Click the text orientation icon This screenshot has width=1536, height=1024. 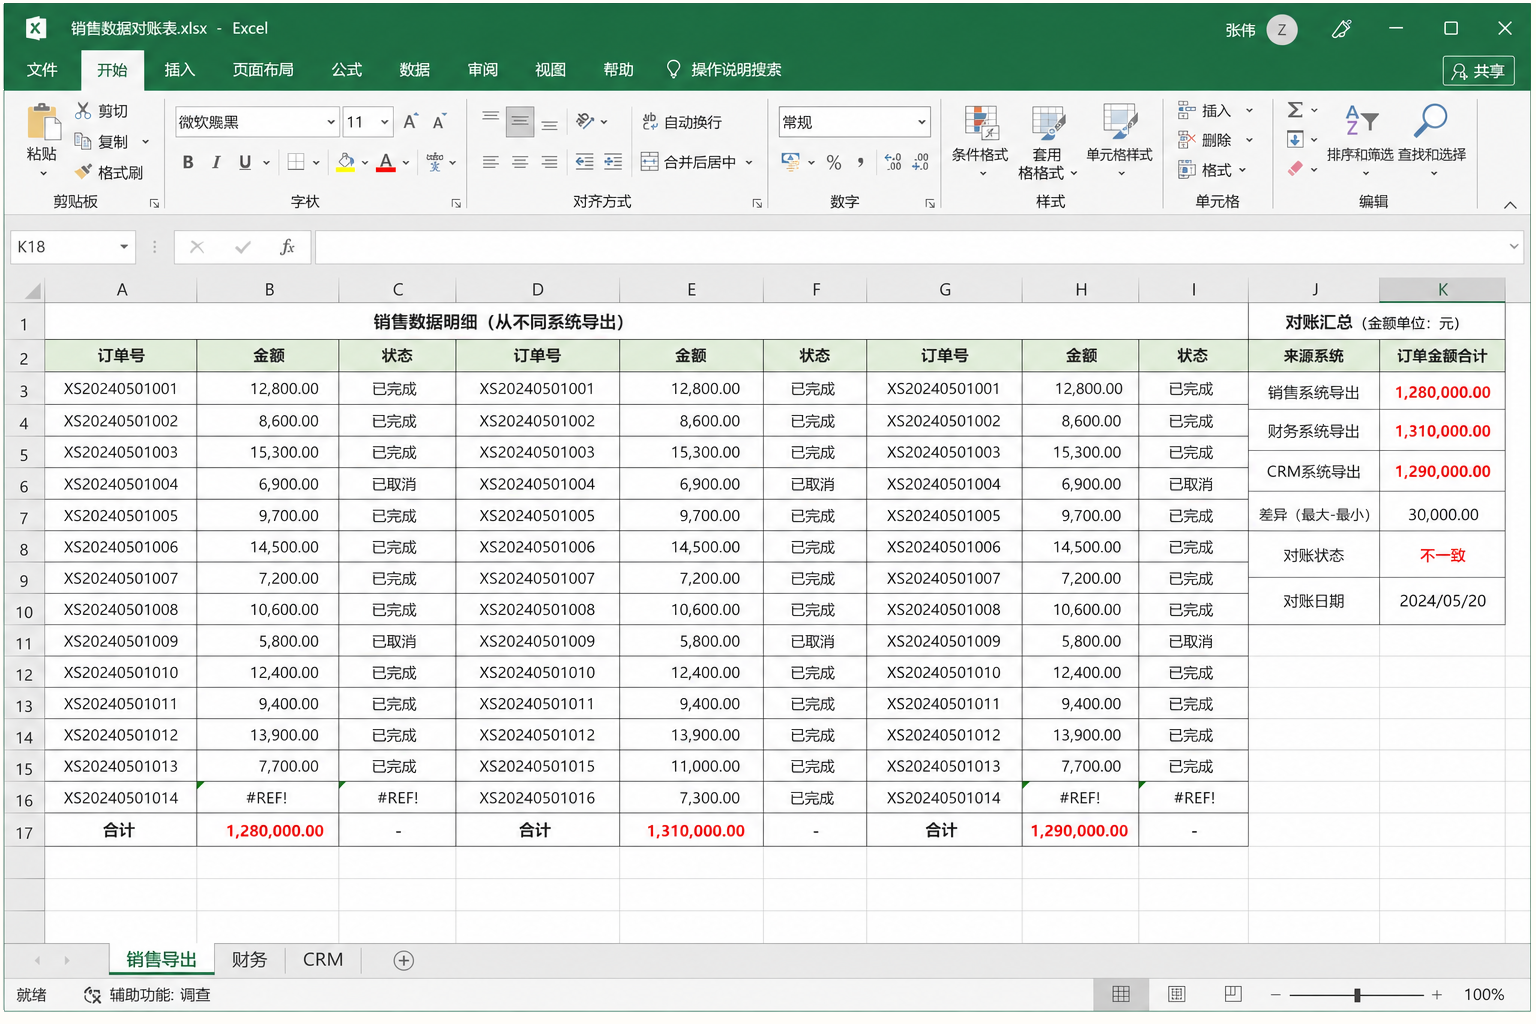coord(586,121)
